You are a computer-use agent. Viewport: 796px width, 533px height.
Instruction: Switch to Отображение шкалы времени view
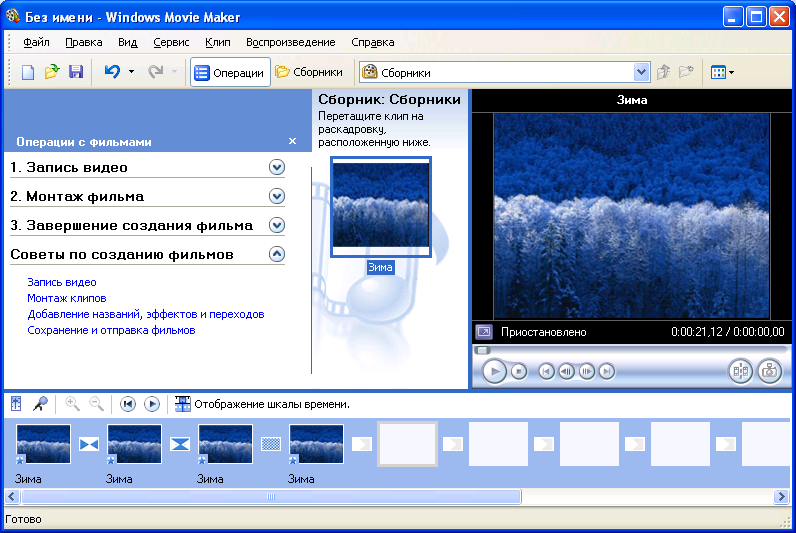click(x=262, y=404)
